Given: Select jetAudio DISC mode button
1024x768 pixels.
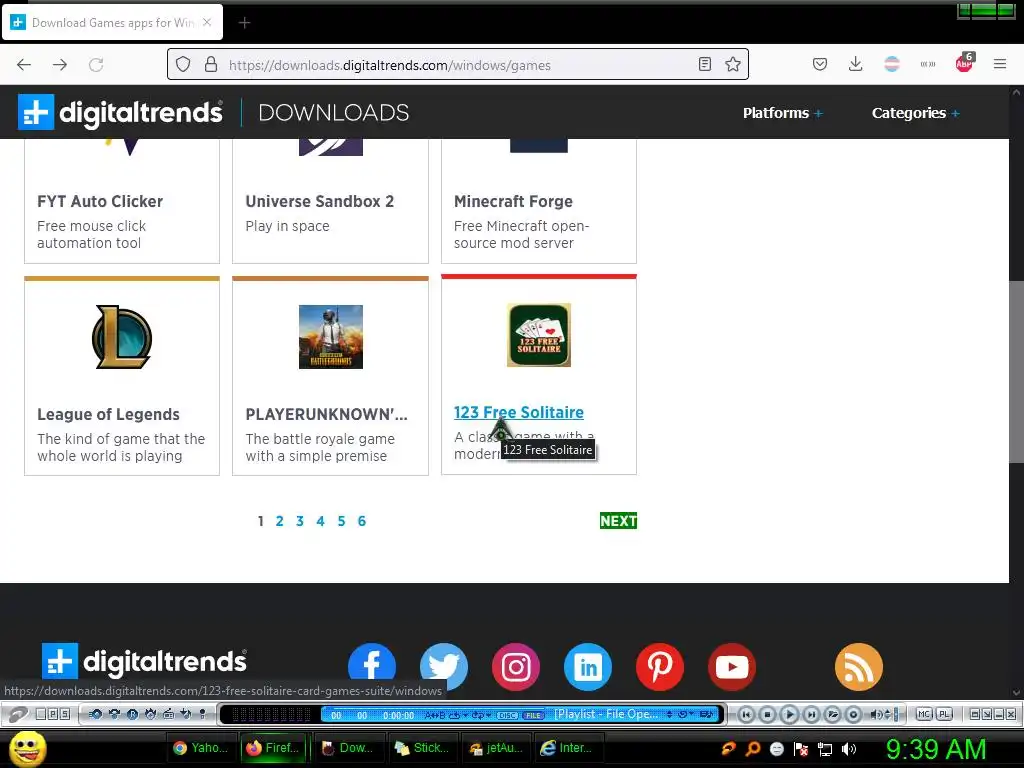Looking at the screenshot, I should pyautogui.click(x=507, y=715).
